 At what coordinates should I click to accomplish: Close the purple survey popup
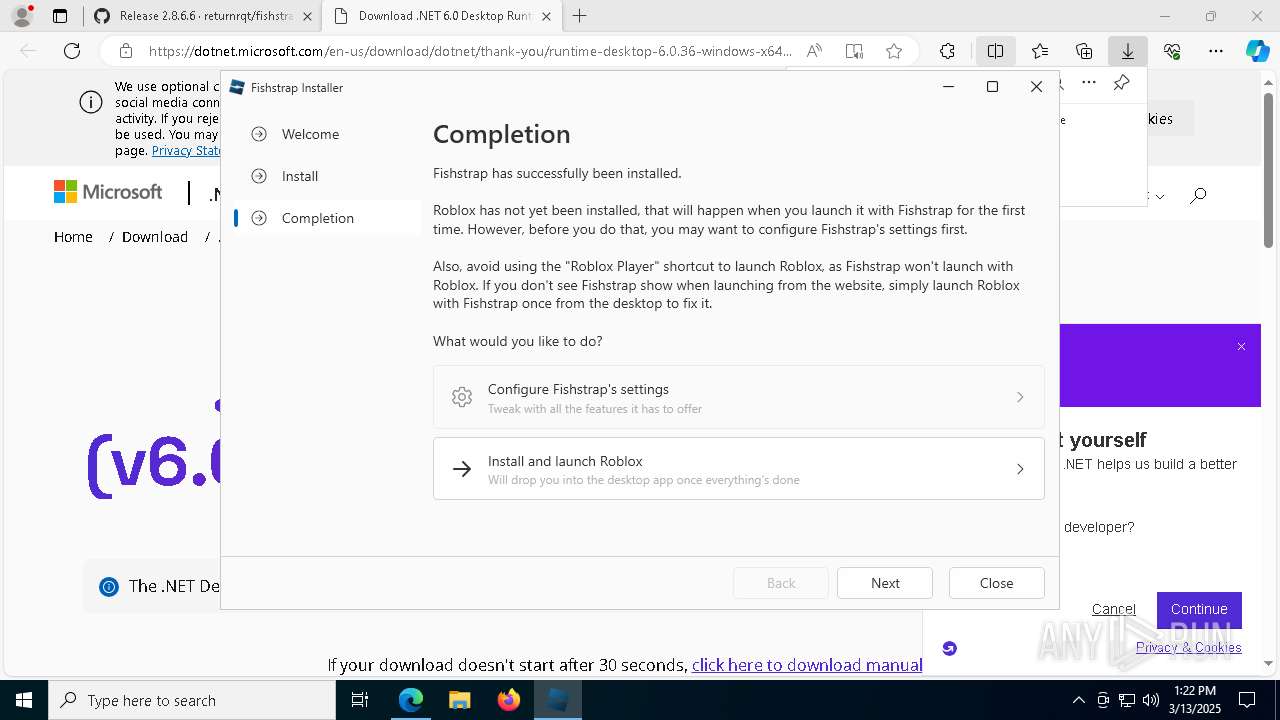[1241, 347]
